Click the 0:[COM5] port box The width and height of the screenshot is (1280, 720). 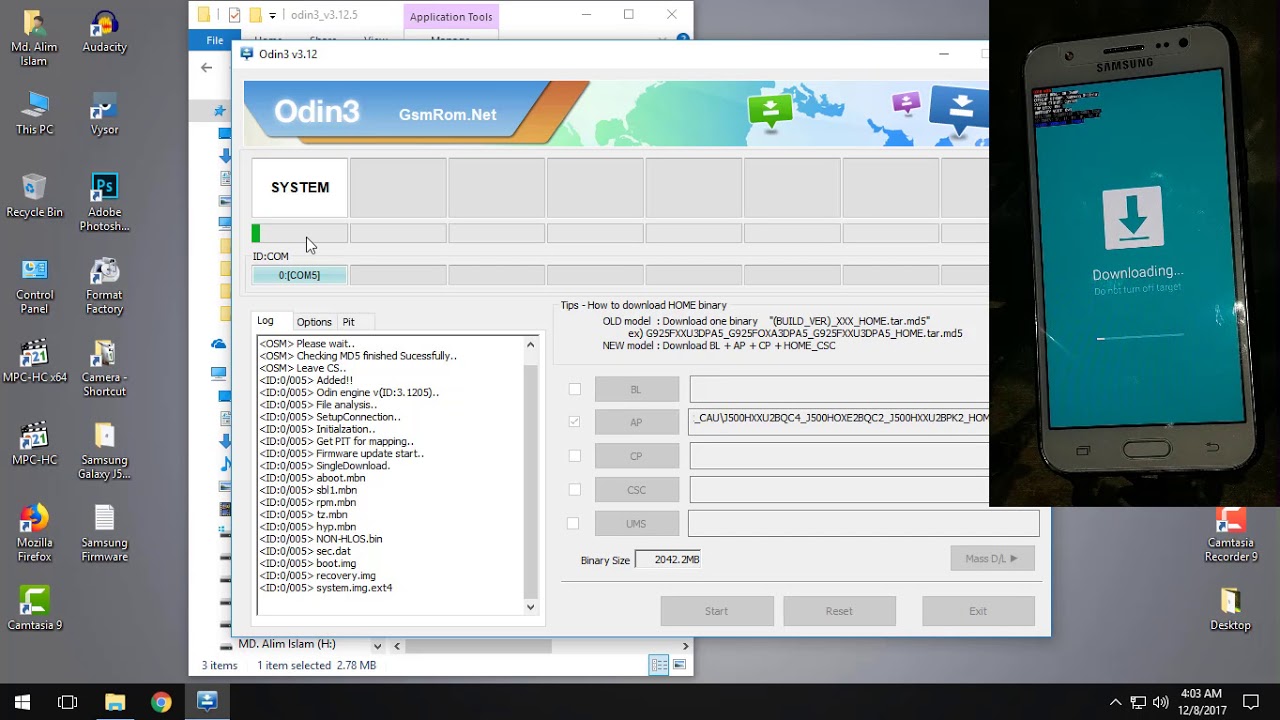click(x=299, y=275)
